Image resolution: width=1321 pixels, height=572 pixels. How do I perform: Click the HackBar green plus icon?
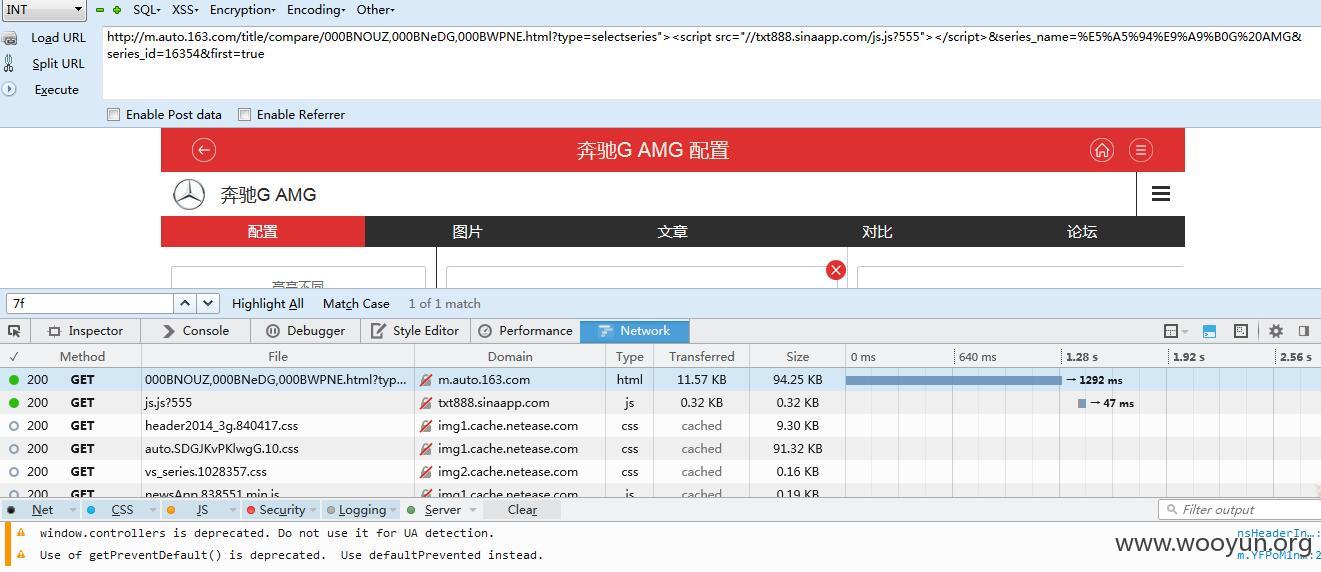pyautogui.click(x=117, y=10)
